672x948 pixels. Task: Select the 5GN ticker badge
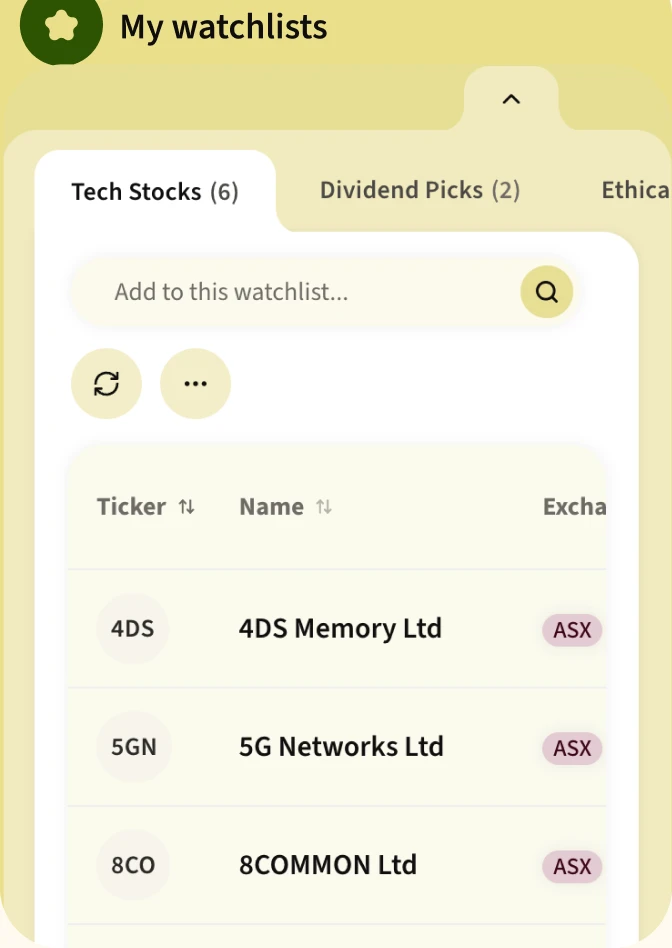(x=134, y=747)
